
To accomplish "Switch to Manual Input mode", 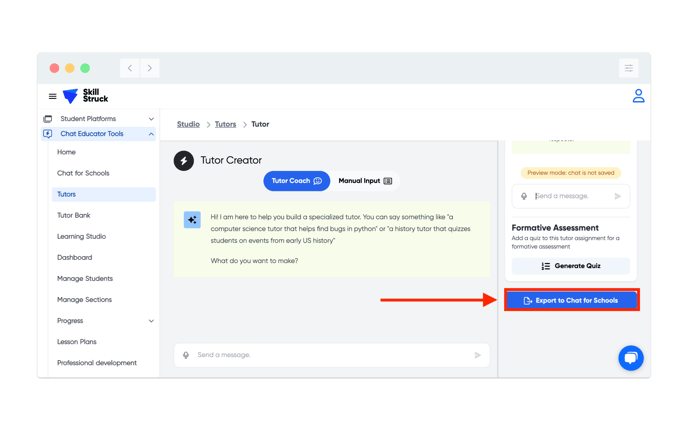I will point(365,181).
